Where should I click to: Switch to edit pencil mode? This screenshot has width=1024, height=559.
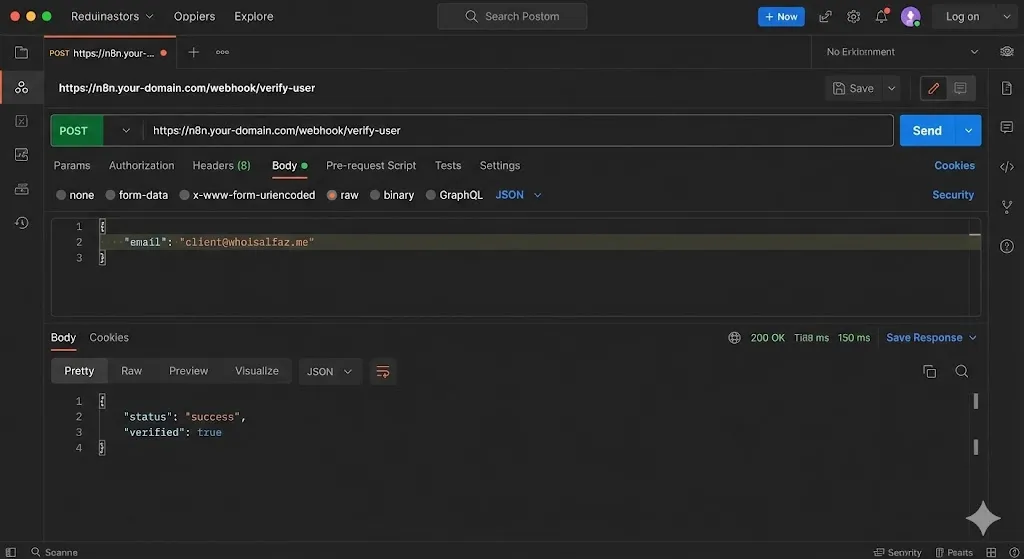pos(933,88)
